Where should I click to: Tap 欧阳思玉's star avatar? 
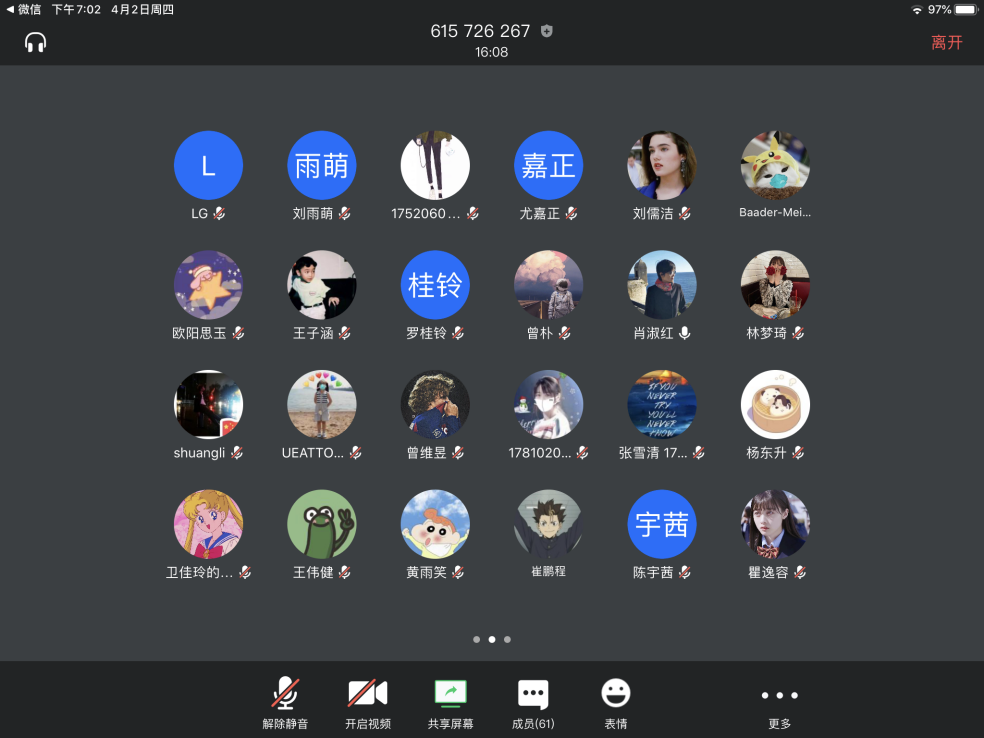point(208,285)
